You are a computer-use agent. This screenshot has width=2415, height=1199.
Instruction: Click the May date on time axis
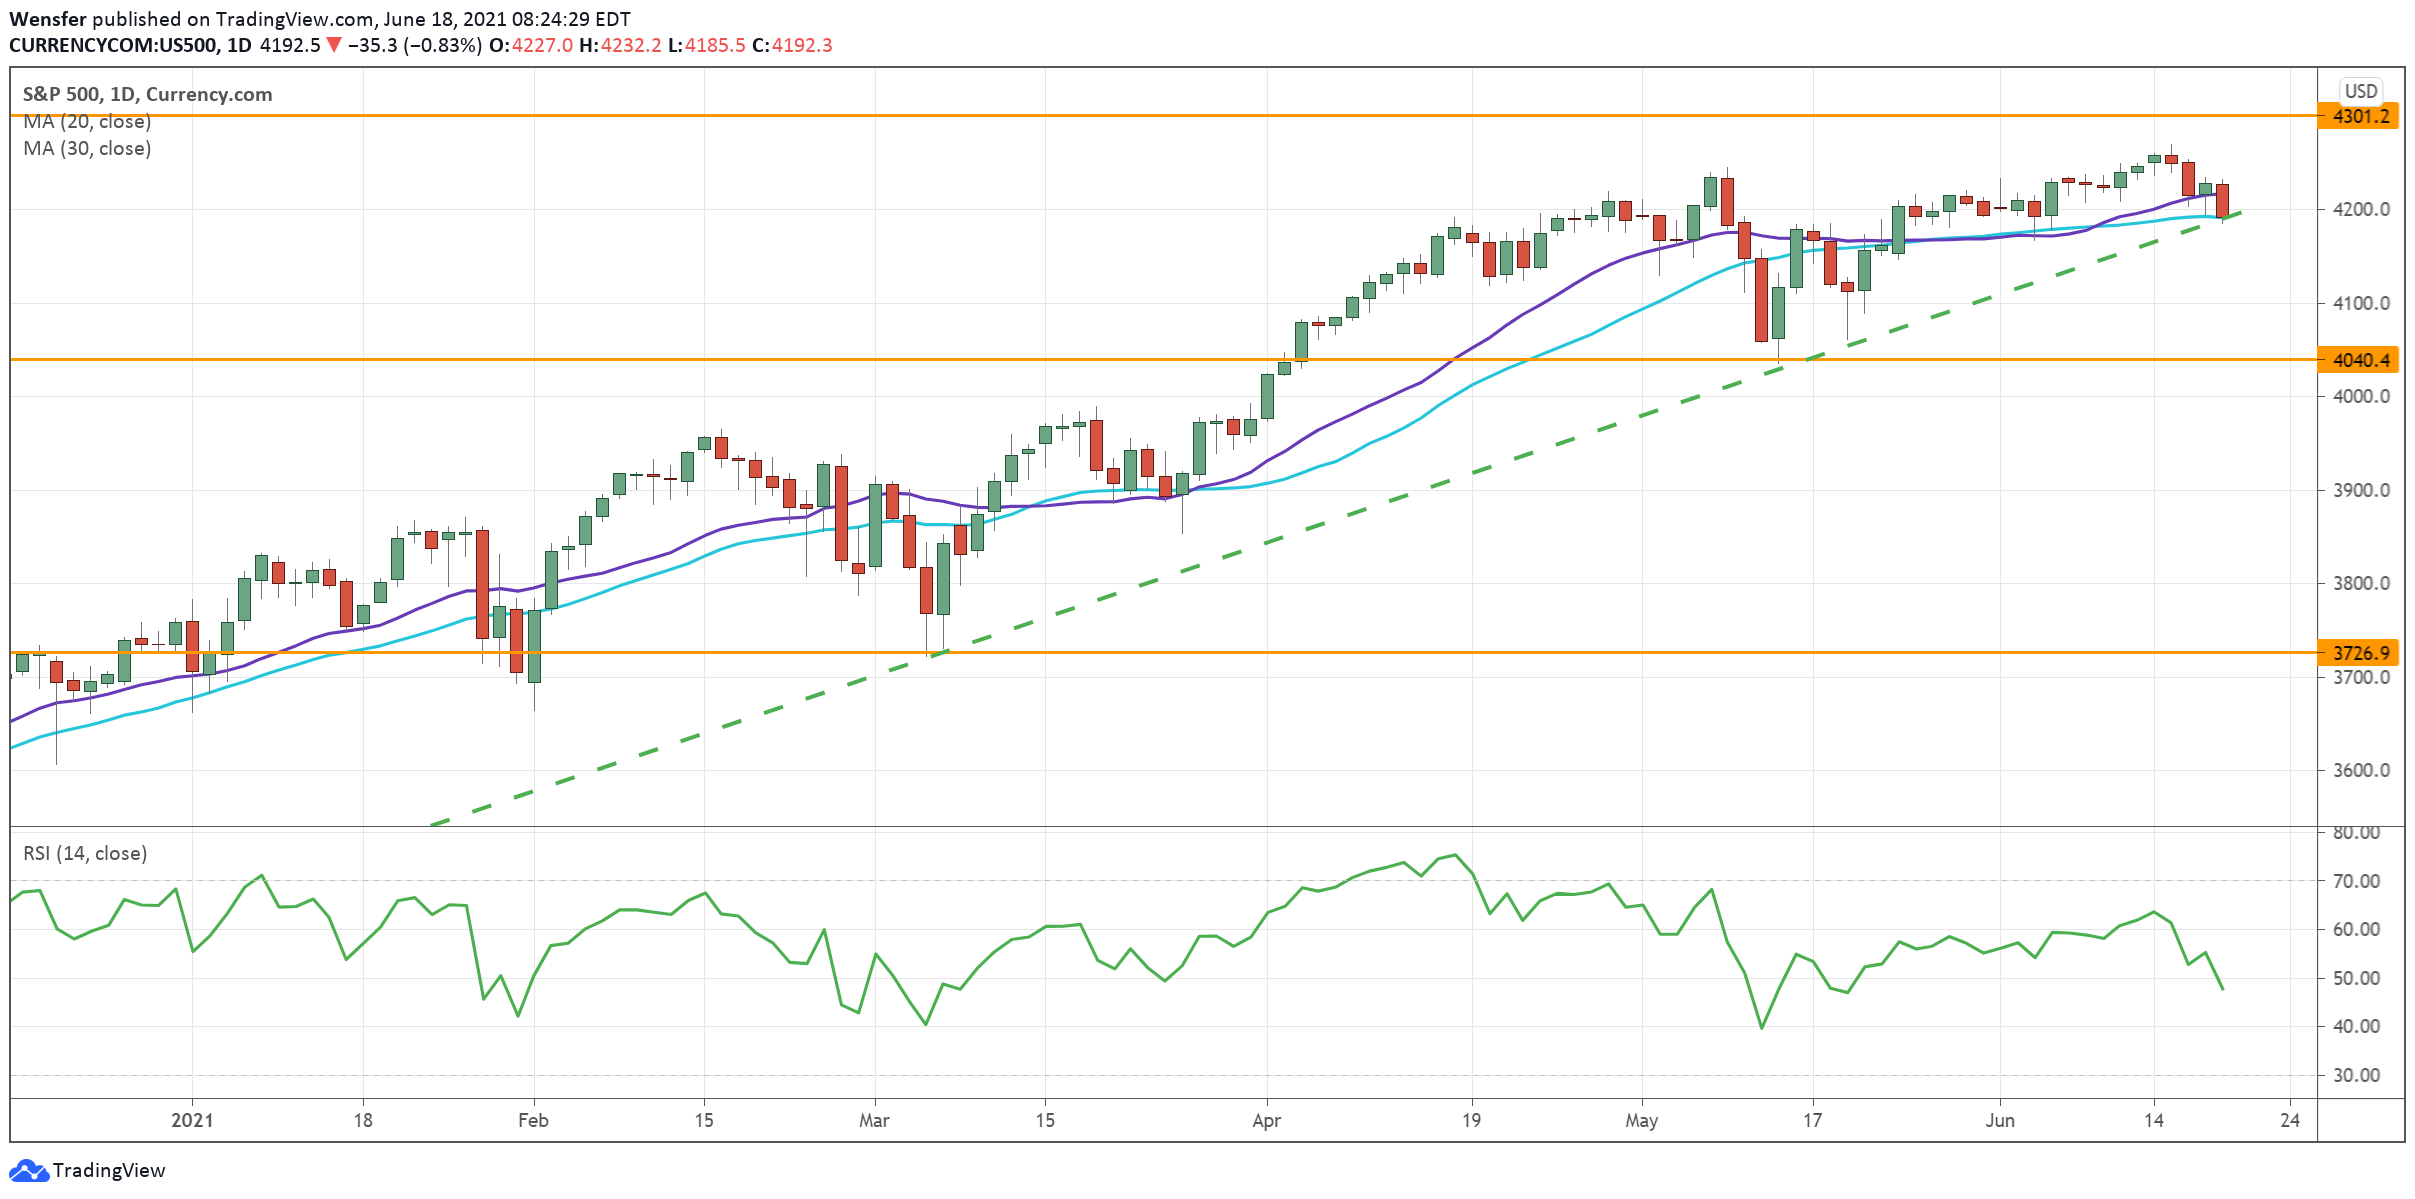coord(1641,1120)
